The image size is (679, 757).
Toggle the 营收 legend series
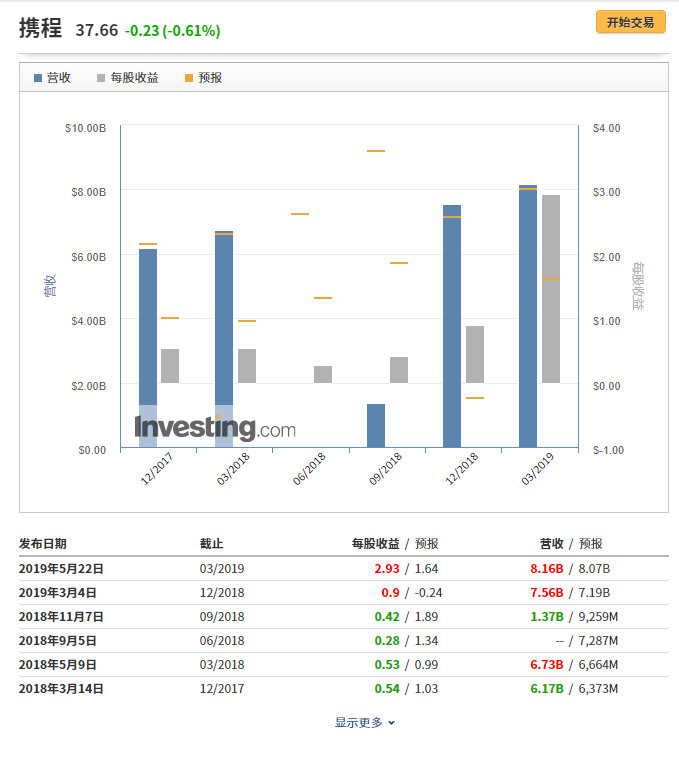pyautogui.click(x=58, y=78)
